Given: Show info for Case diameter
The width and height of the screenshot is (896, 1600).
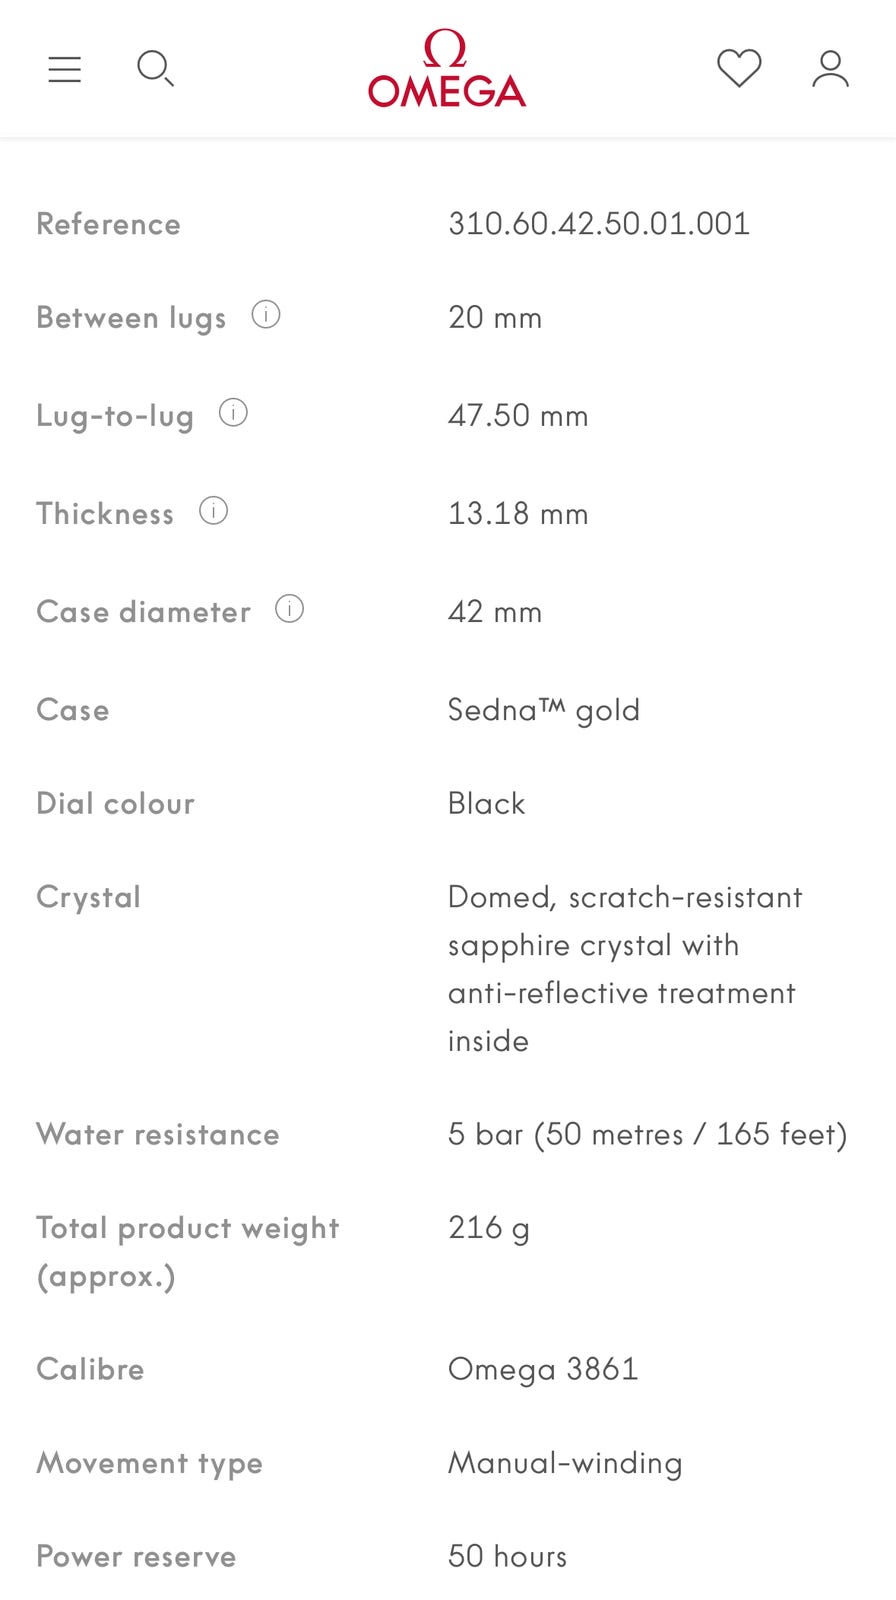Looking at the screenshot, I should [x=289, y=609].
